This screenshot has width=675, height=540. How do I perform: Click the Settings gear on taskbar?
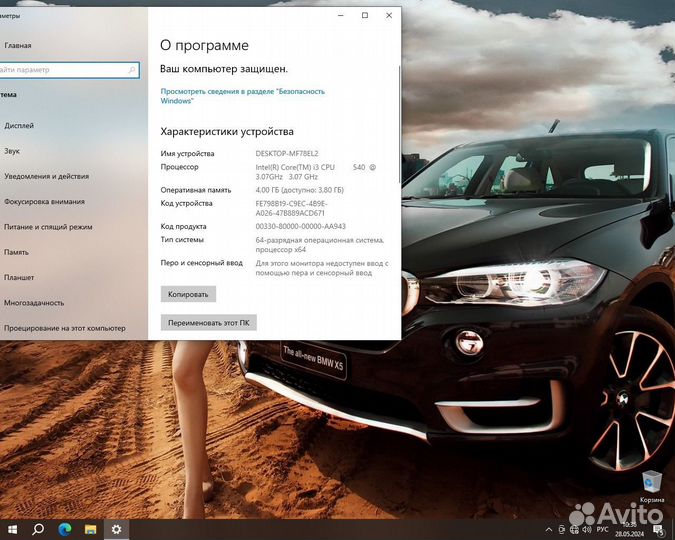116,529
